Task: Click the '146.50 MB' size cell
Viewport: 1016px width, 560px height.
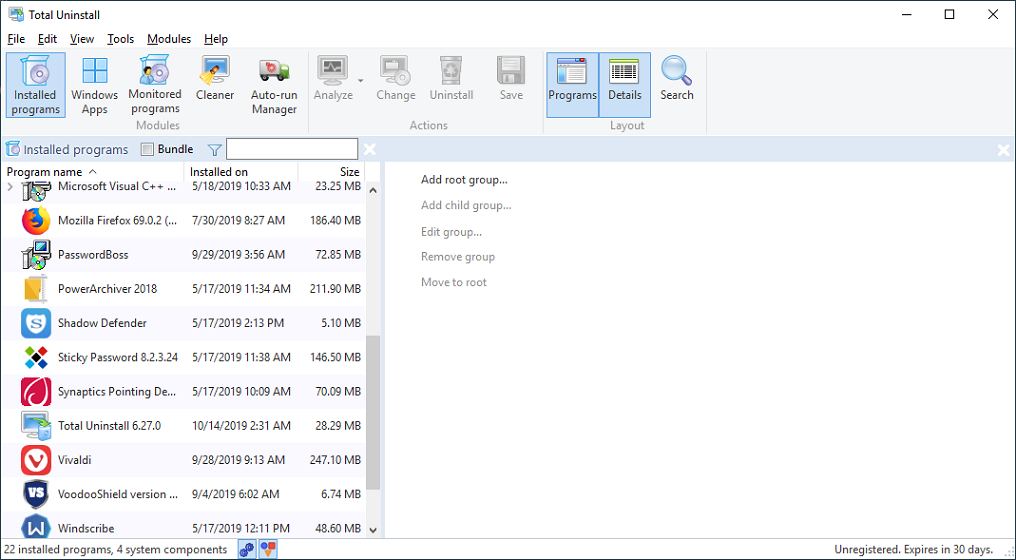Action: tap(335, 357)
